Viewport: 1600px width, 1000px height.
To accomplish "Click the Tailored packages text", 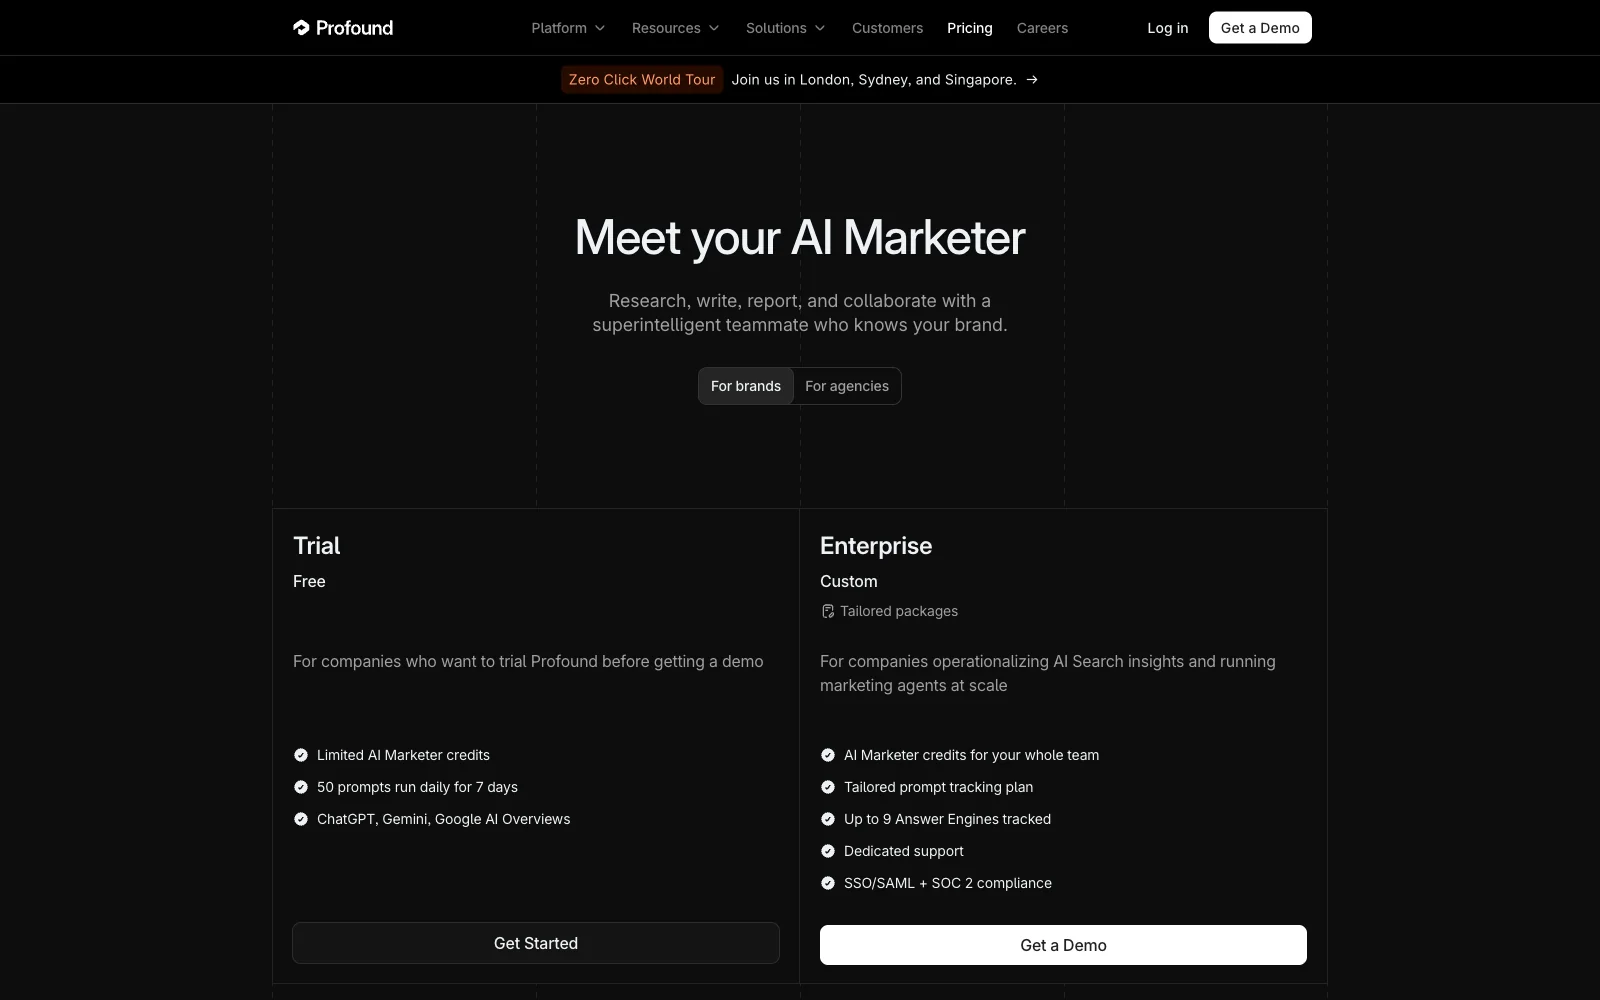I will (899, 611).
